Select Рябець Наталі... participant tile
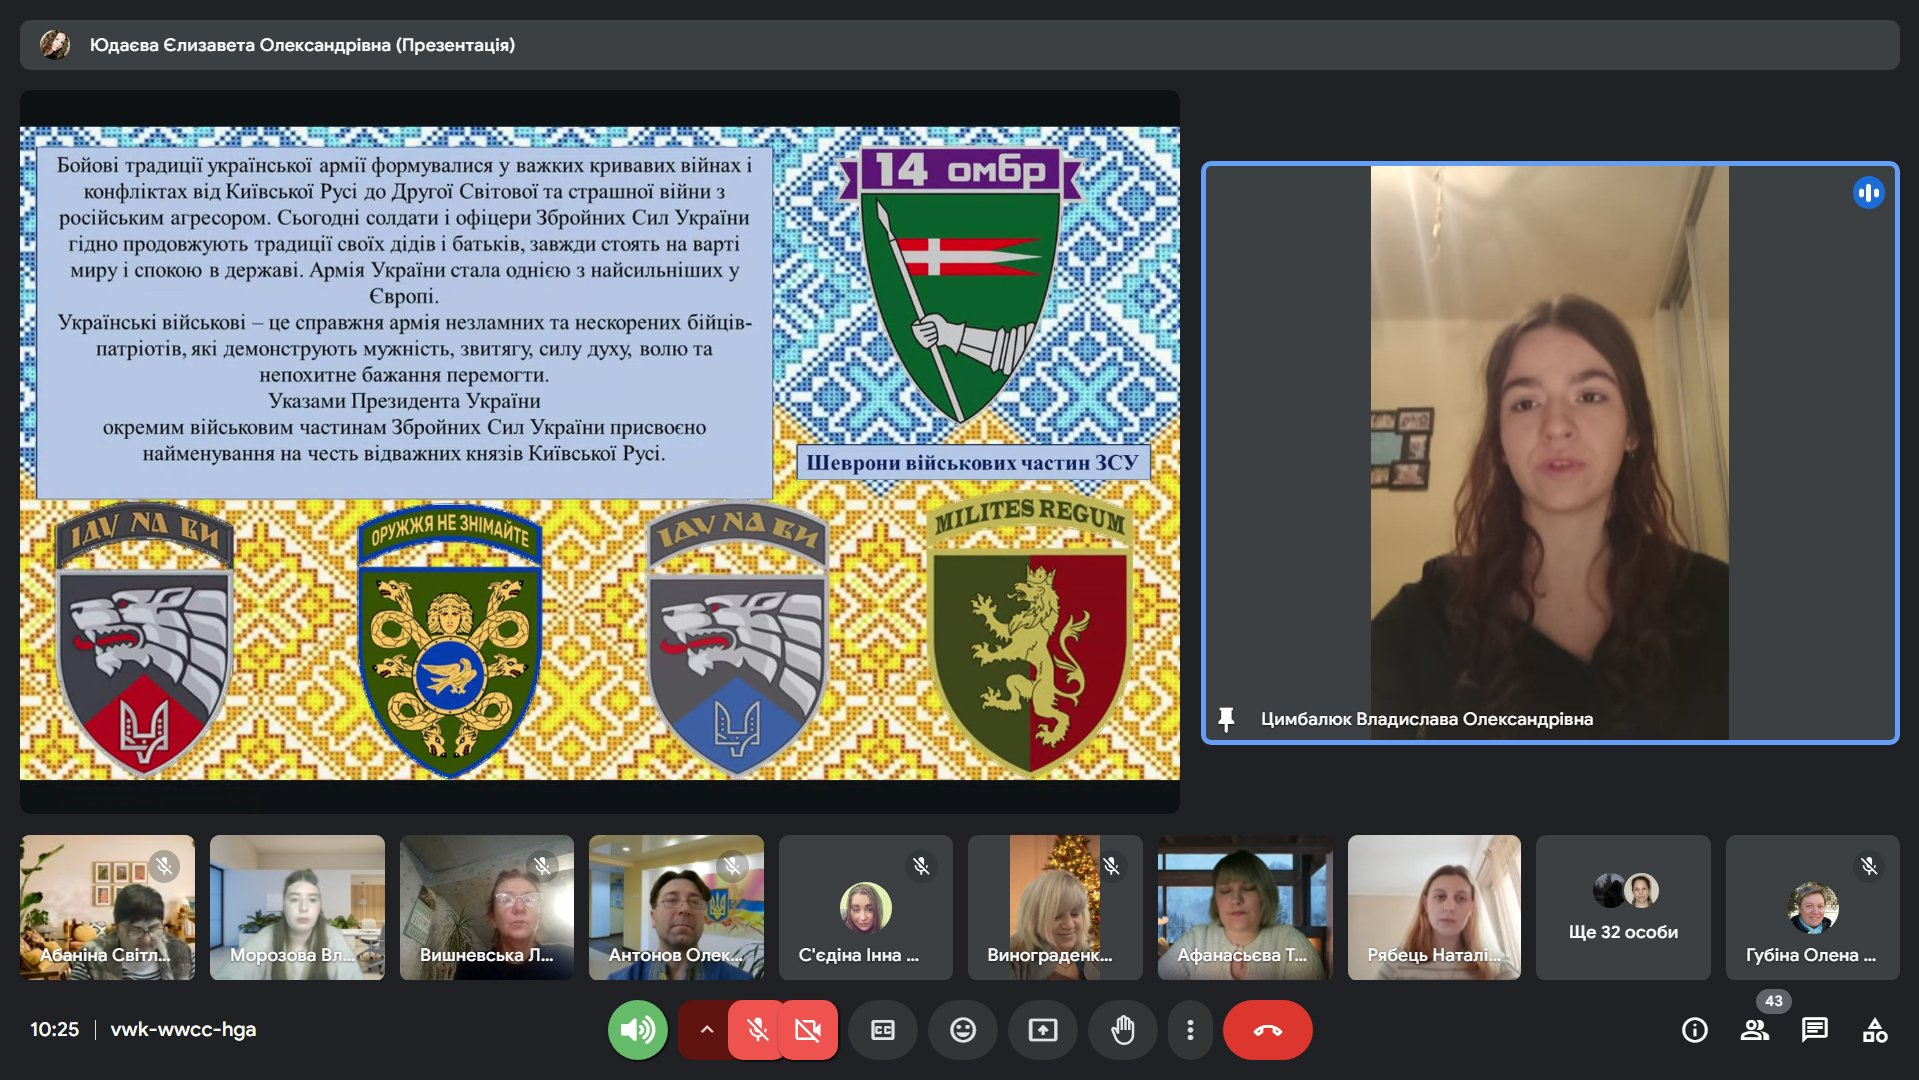 coord(1434,907)
